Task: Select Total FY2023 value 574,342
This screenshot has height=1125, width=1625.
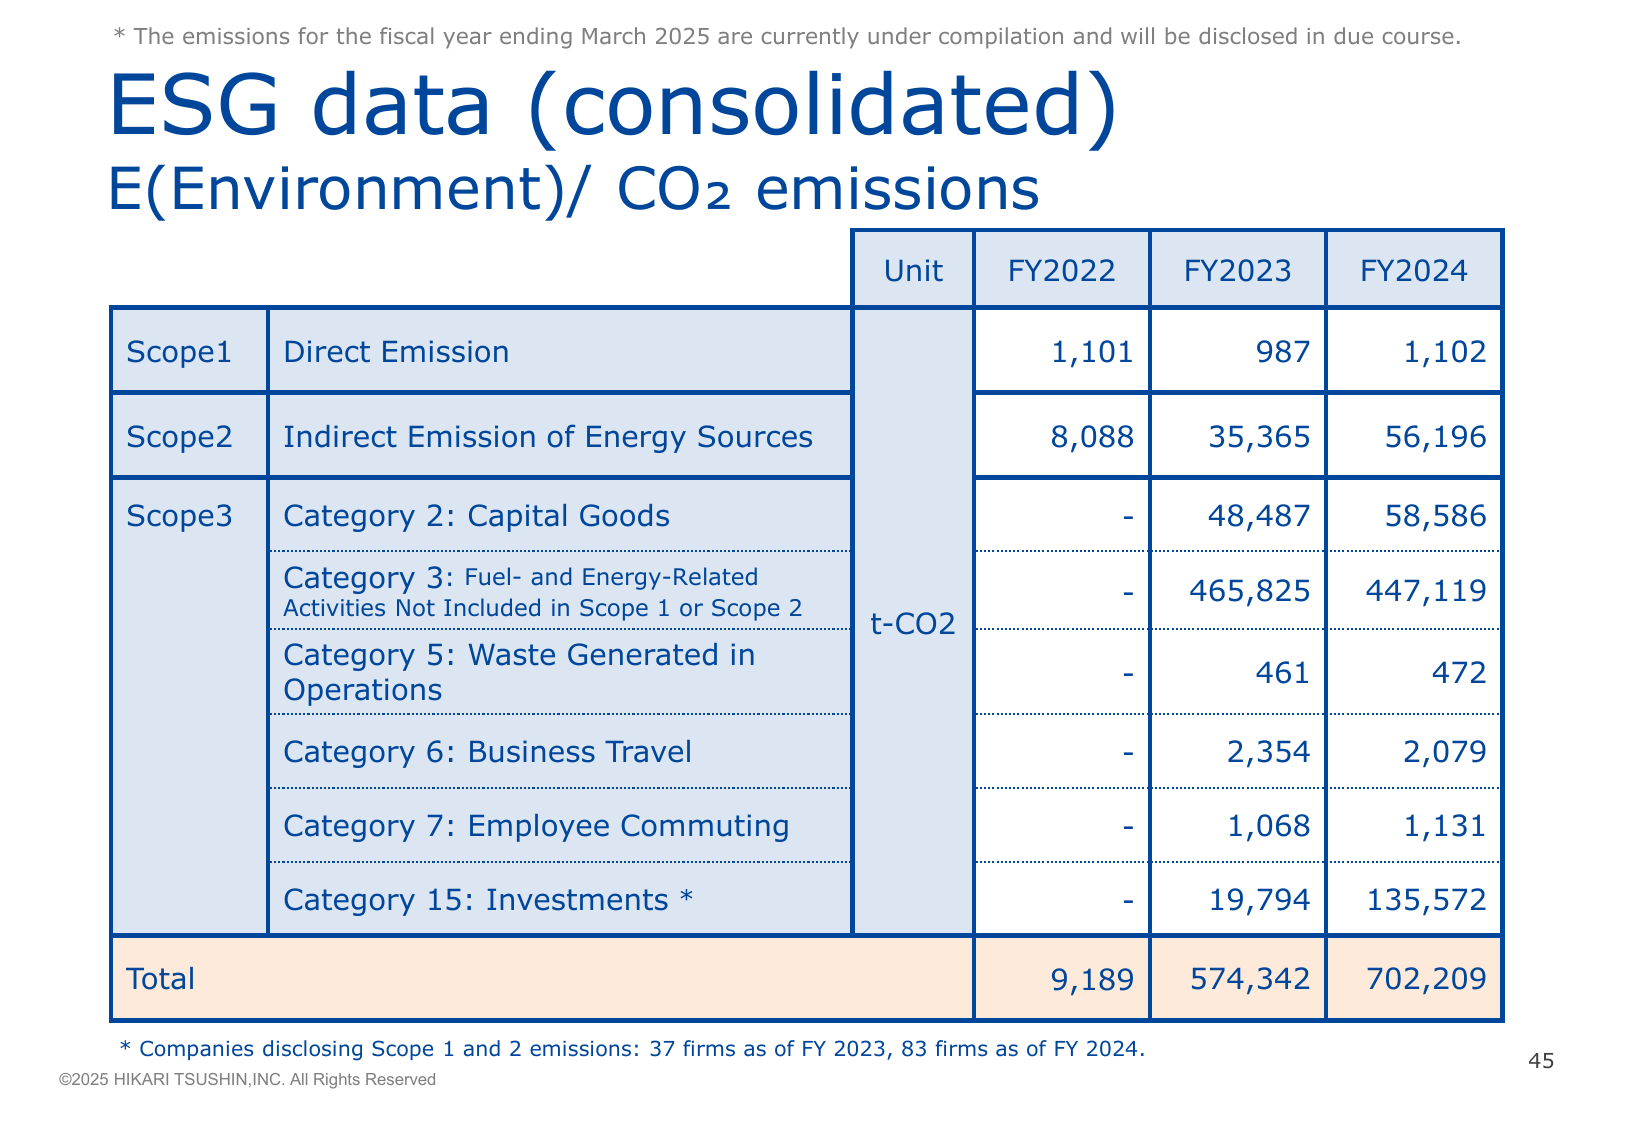Action: click(x=1250, y=979)
